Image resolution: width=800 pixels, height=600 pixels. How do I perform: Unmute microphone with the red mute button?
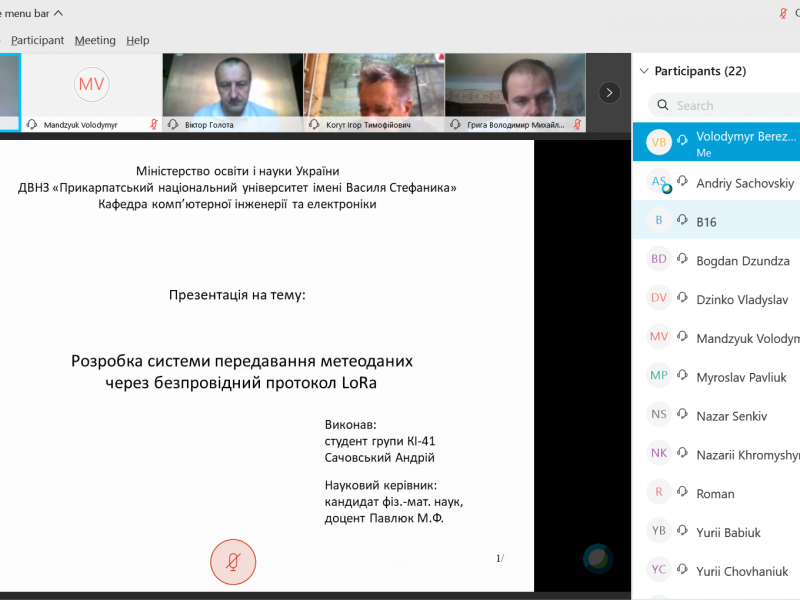tap(232, 562)
